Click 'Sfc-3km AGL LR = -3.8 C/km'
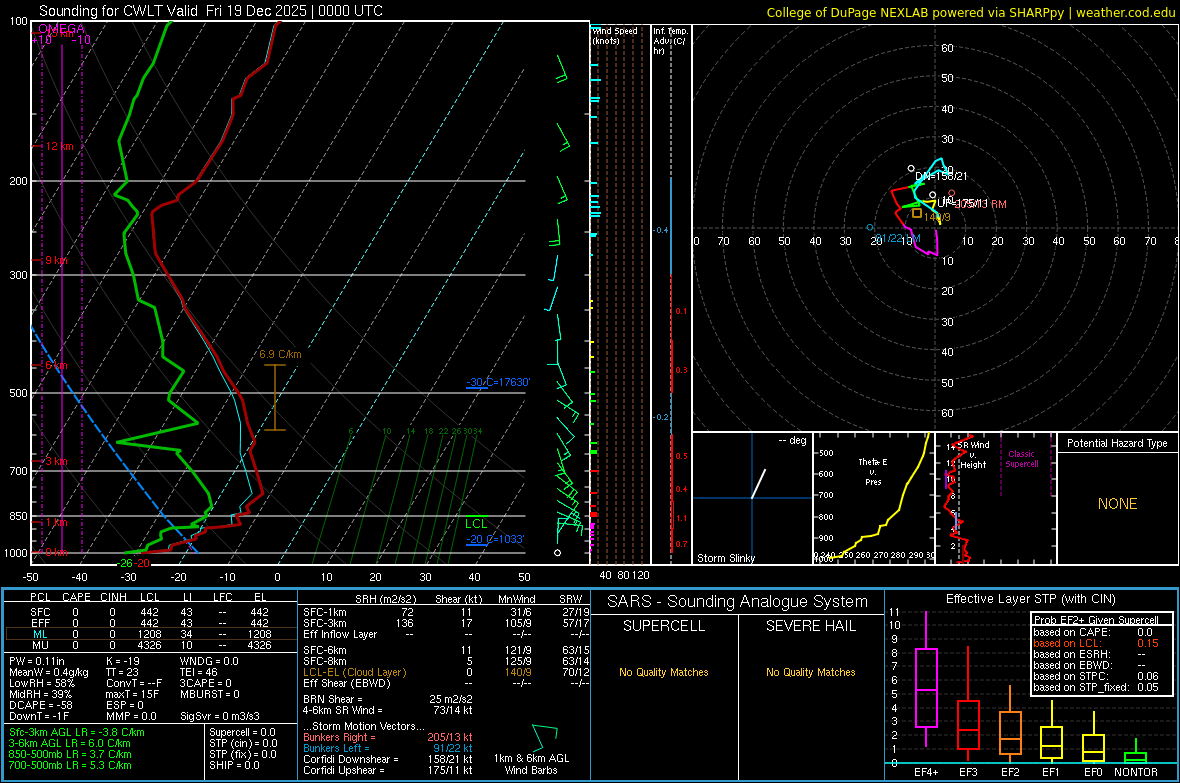Image resolution: width=1180 pixels, height=783 pixels. (77, 733)
